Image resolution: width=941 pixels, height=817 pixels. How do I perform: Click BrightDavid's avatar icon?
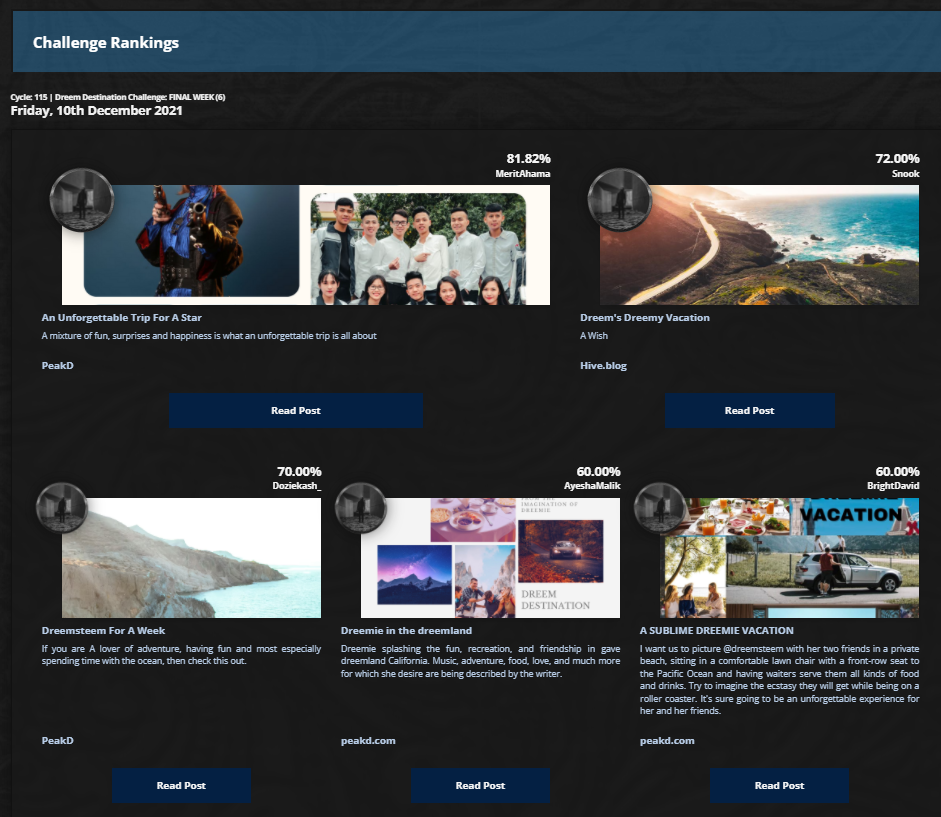tap(659, 508)
